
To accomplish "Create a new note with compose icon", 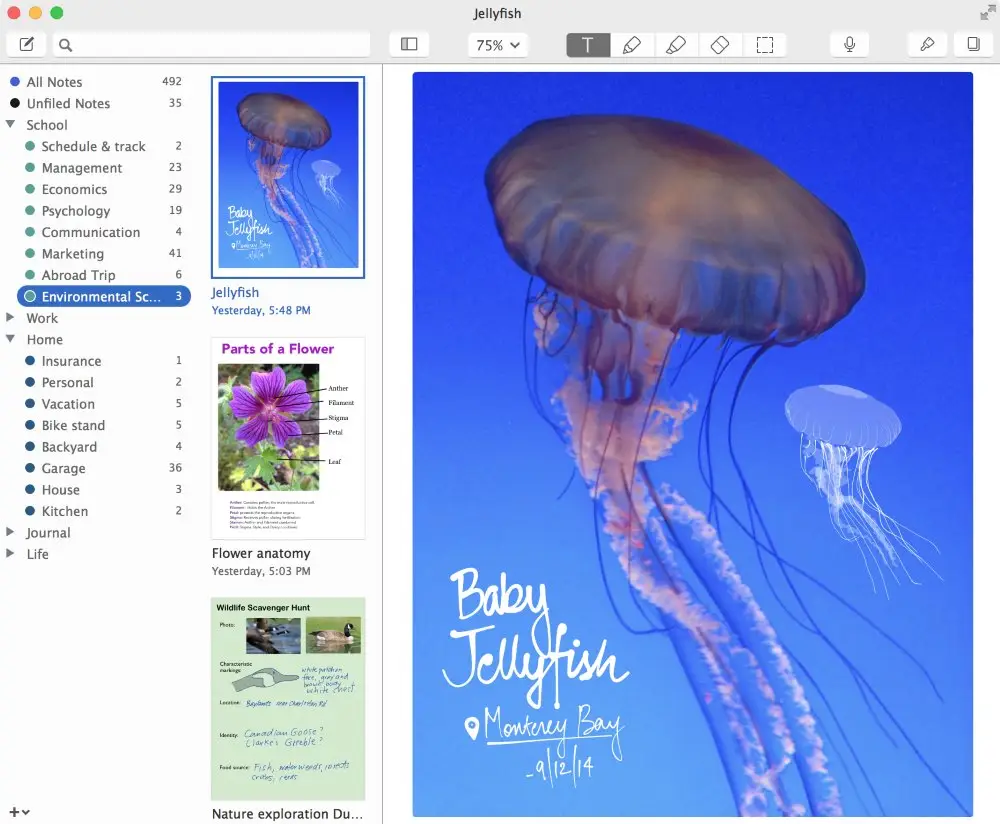I will point(26,45).
